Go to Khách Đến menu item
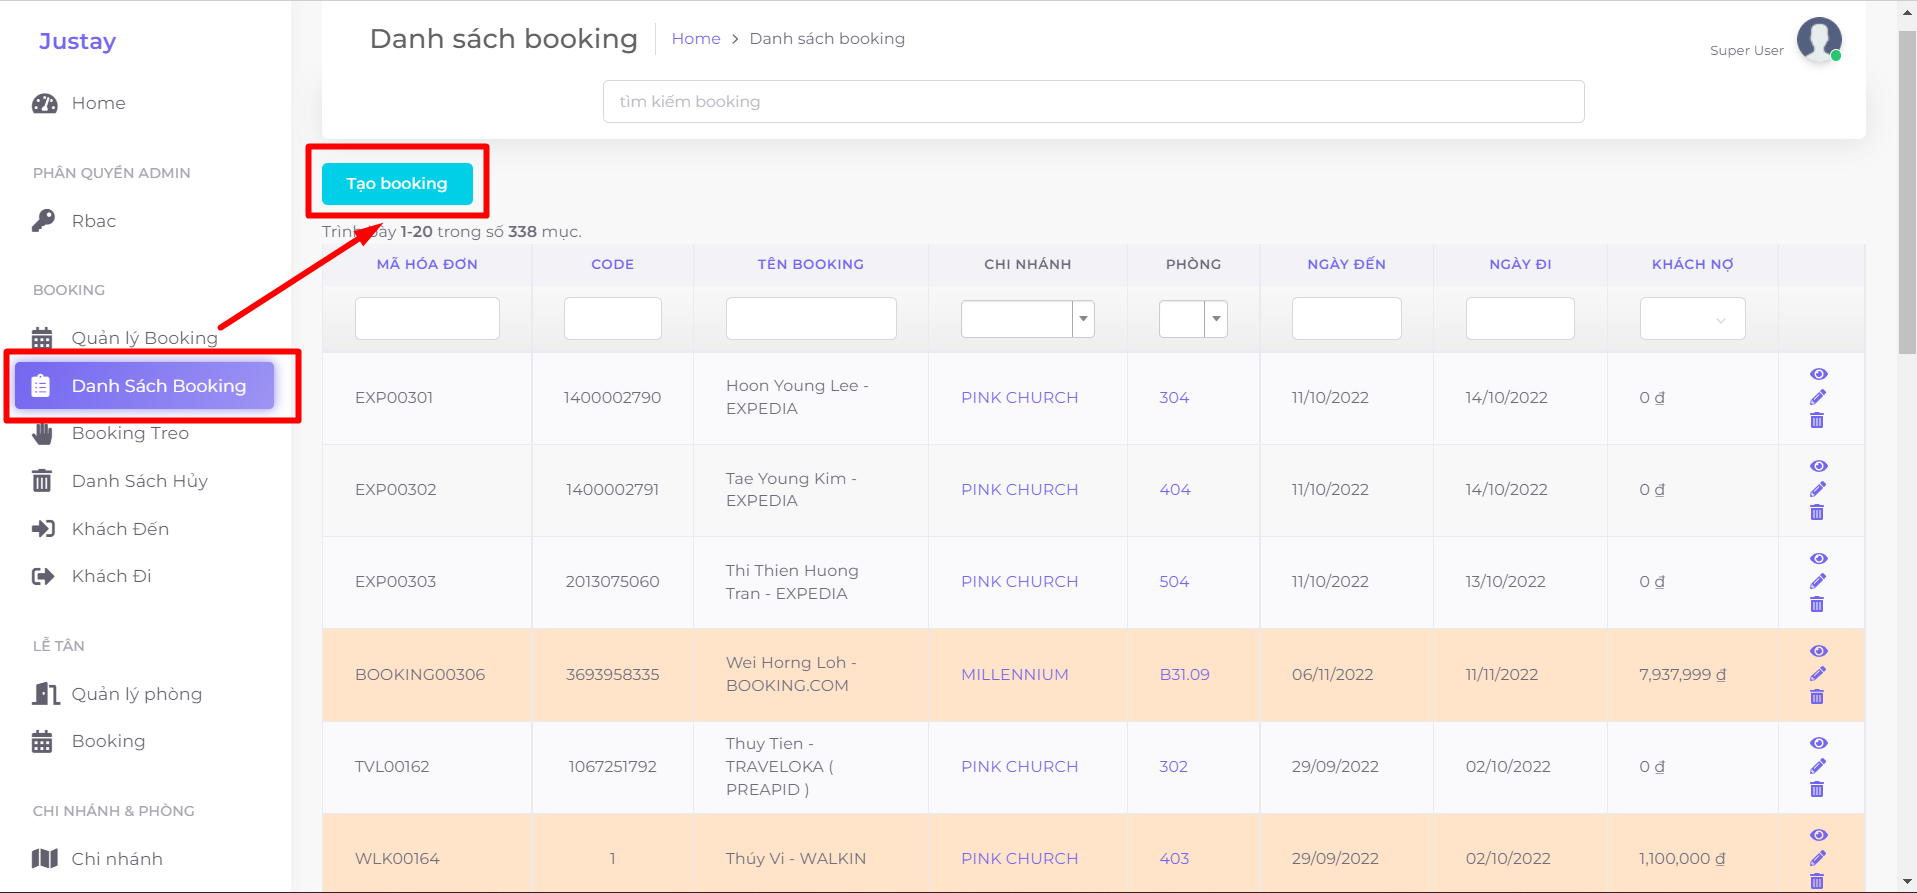This screenshot has height=893, width=1917. [x=120, y=529]
